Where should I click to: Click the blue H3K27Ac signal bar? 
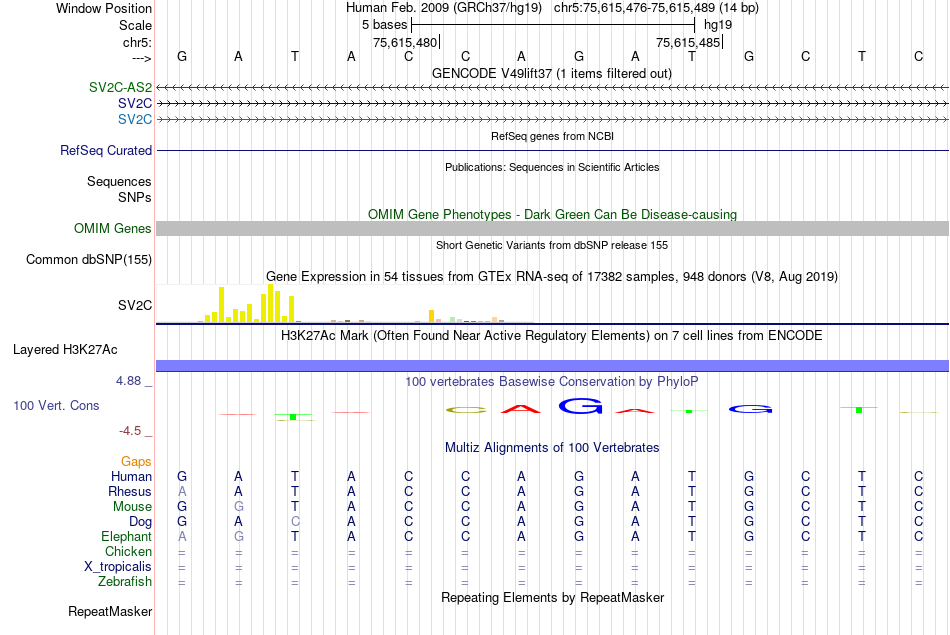[x=552, y=365]
